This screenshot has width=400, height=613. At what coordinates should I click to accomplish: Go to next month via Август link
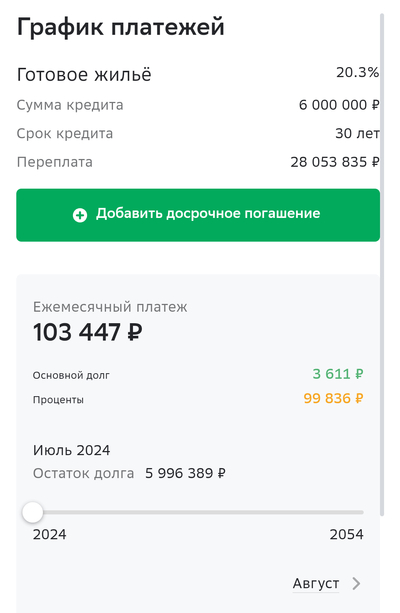coord(316,583)
